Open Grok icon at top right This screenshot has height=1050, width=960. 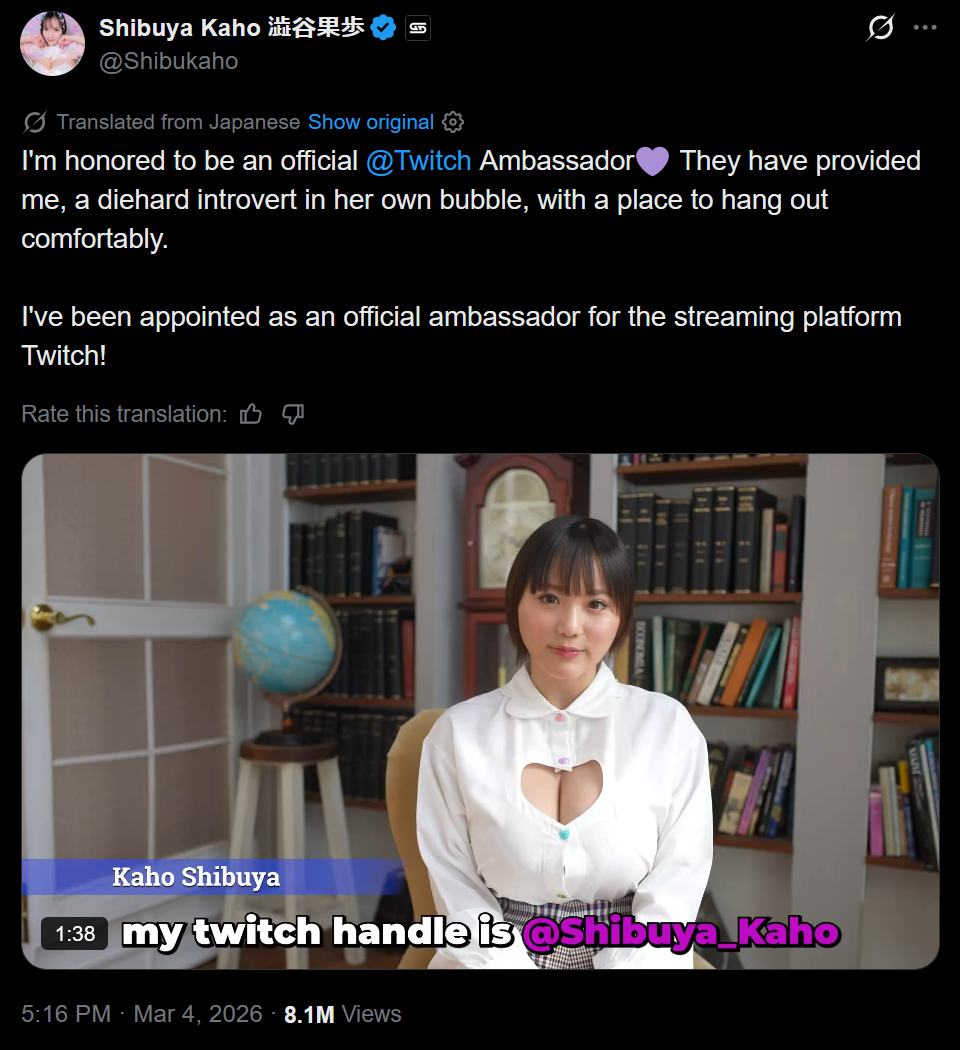pos(880,27)
